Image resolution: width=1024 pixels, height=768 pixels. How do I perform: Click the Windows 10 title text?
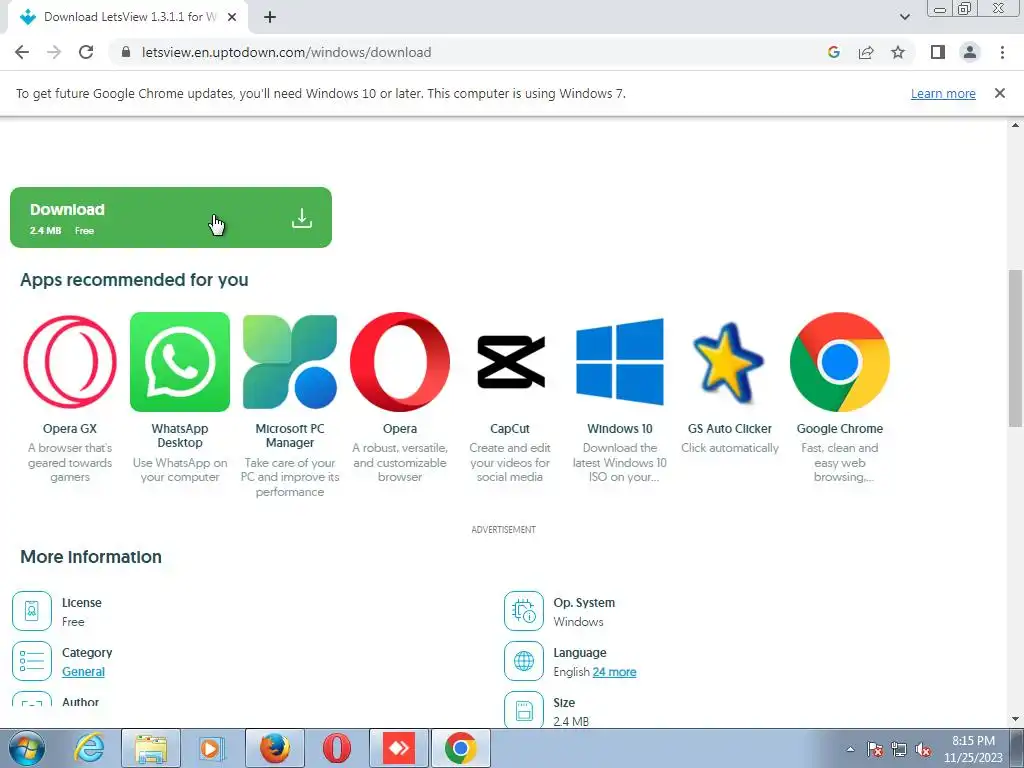tap(620, 428)
